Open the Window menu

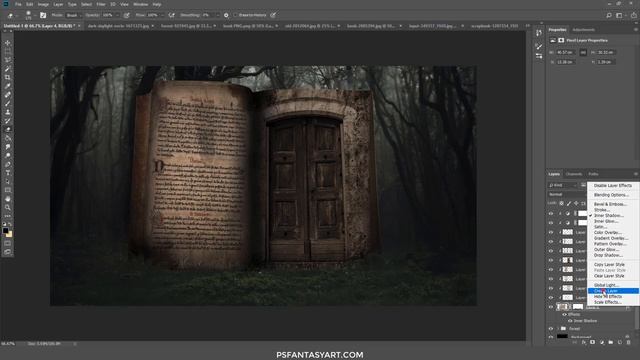tap(141, 4)
